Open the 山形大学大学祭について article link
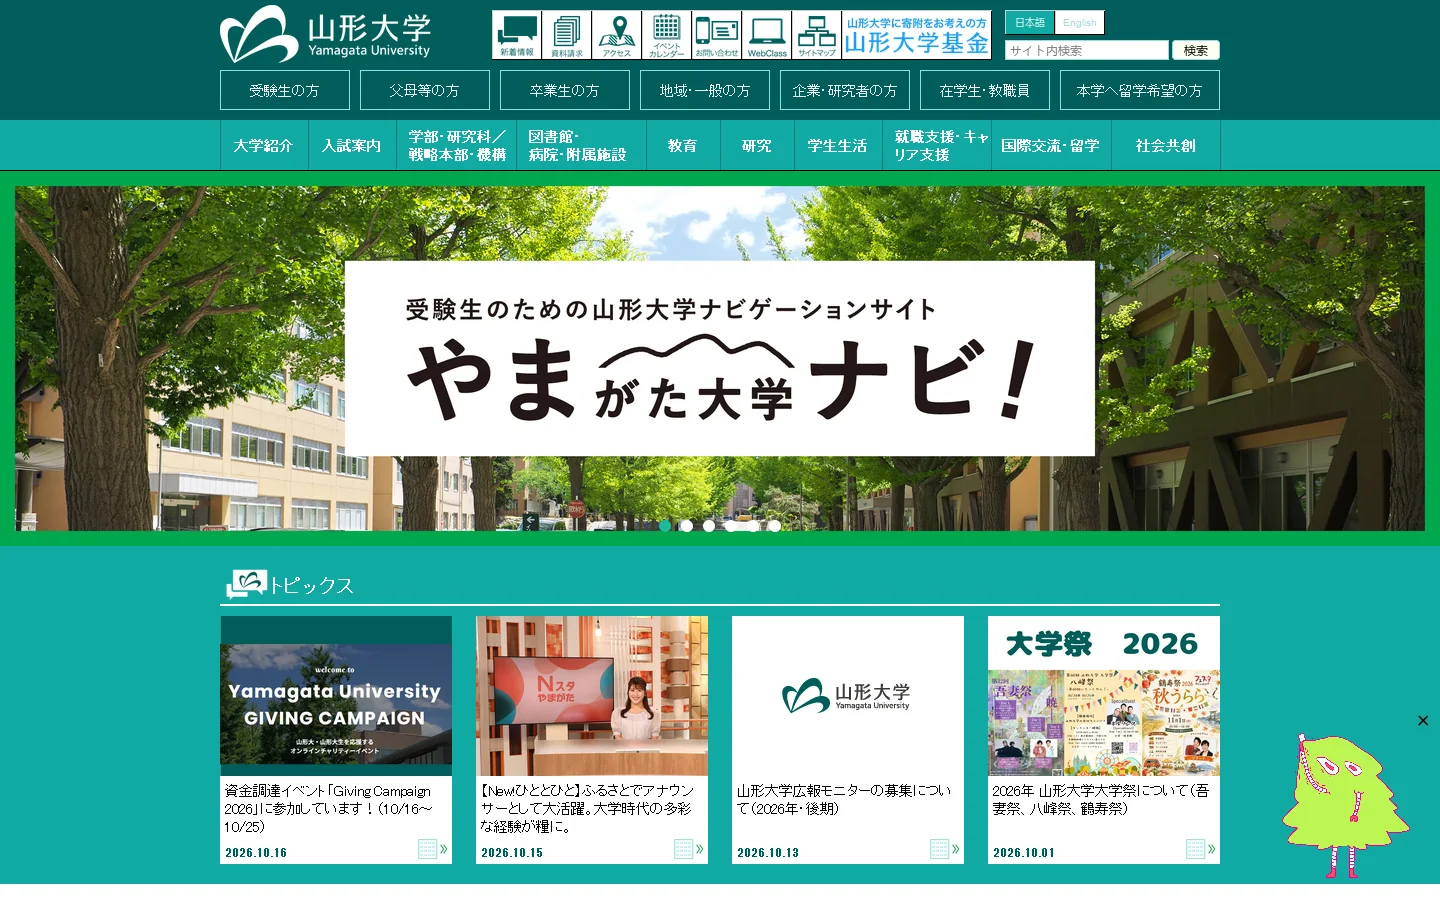This screenshot has height=900, width=1440. tap(1101, 799)
